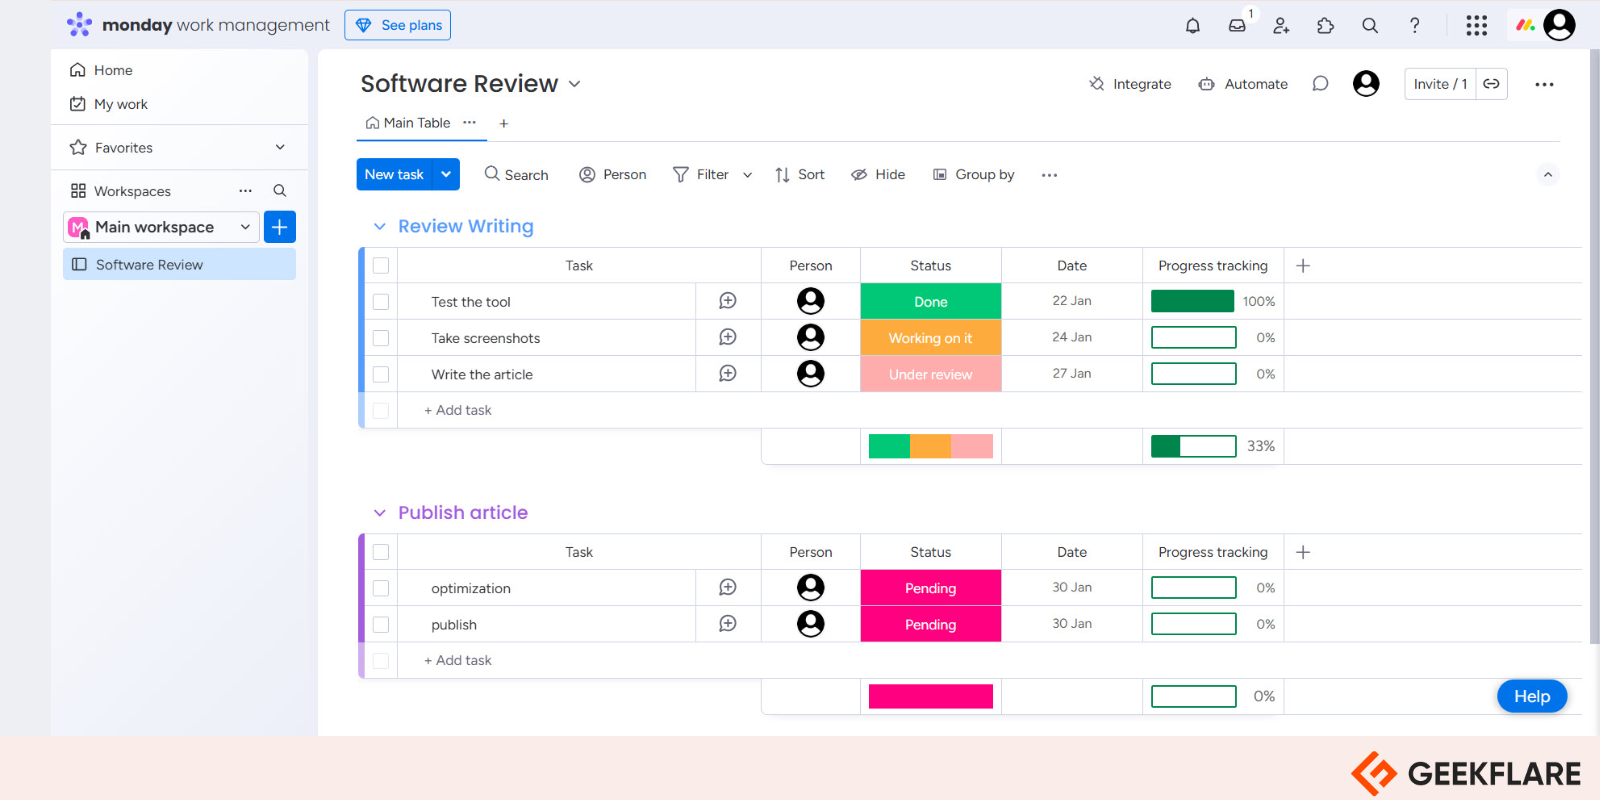Copy board link icon beside Invite
1600x800 pixels.
[1491, 84]
